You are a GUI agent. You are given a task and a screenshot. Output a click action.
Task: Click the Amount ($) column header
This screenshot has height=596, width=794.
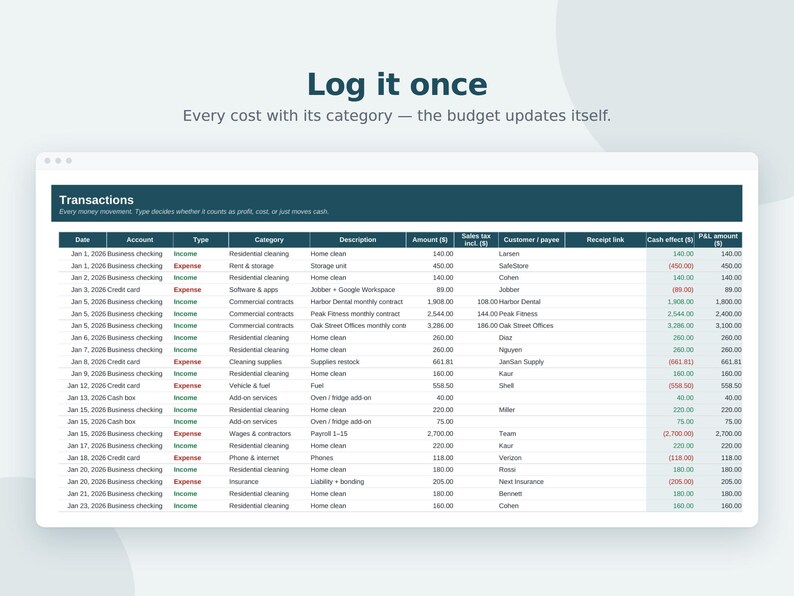pos(430,240)
